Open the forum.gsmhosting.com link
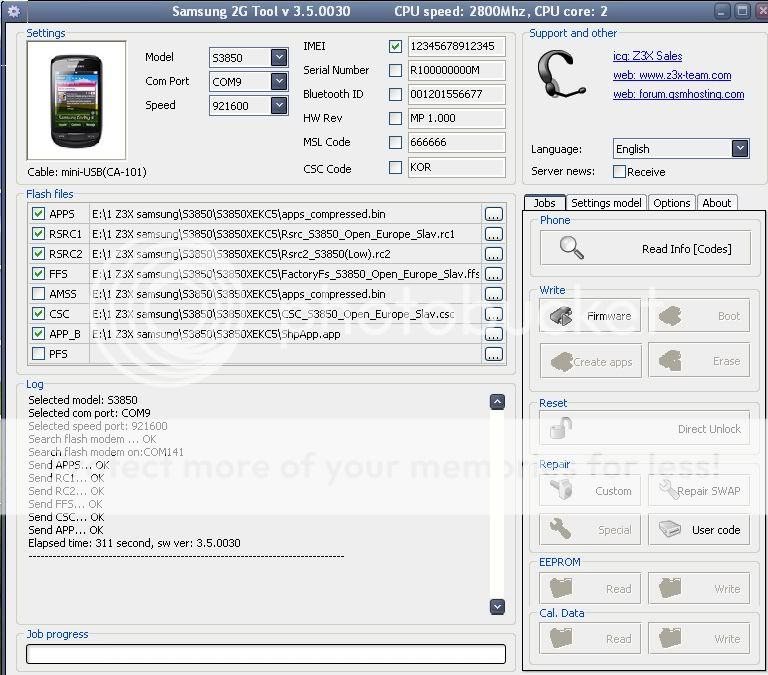The width and height of the screenshot is (768, 675). pyautogui.click(x=678, y=94)
